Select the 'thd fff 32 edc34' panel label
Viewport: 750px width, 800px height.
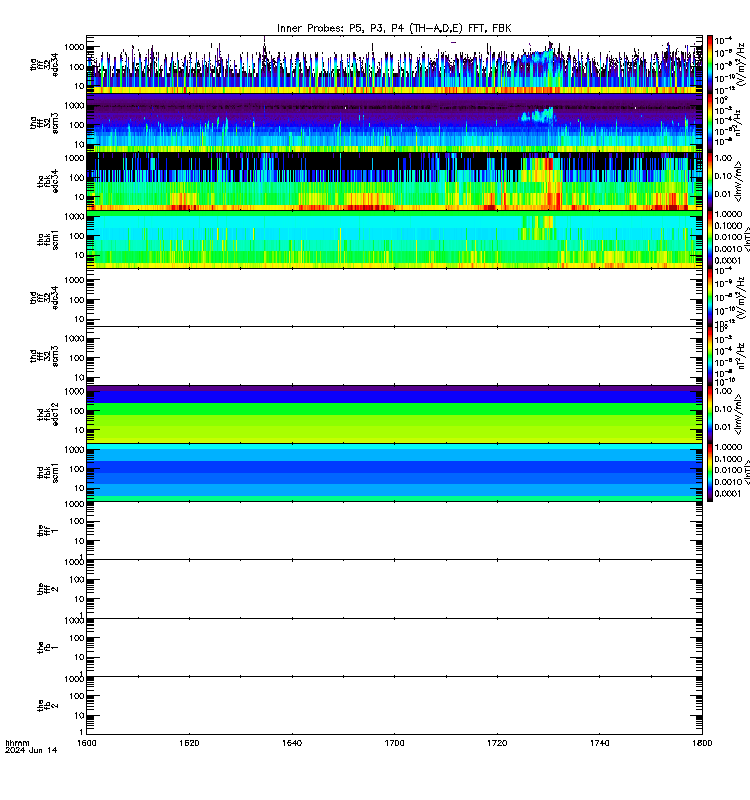pyautogui.click(x=44, y=297)
